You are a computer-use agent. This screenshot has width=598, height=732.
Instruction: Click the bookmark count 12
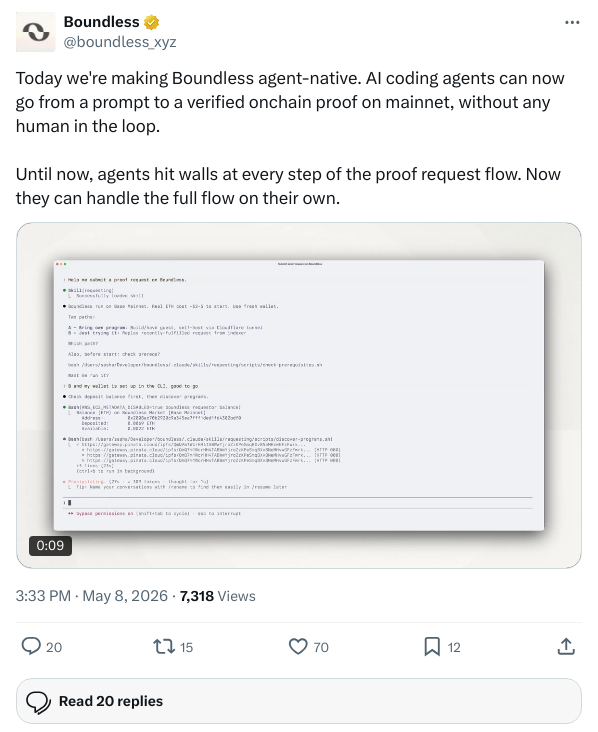coord(454,647)
